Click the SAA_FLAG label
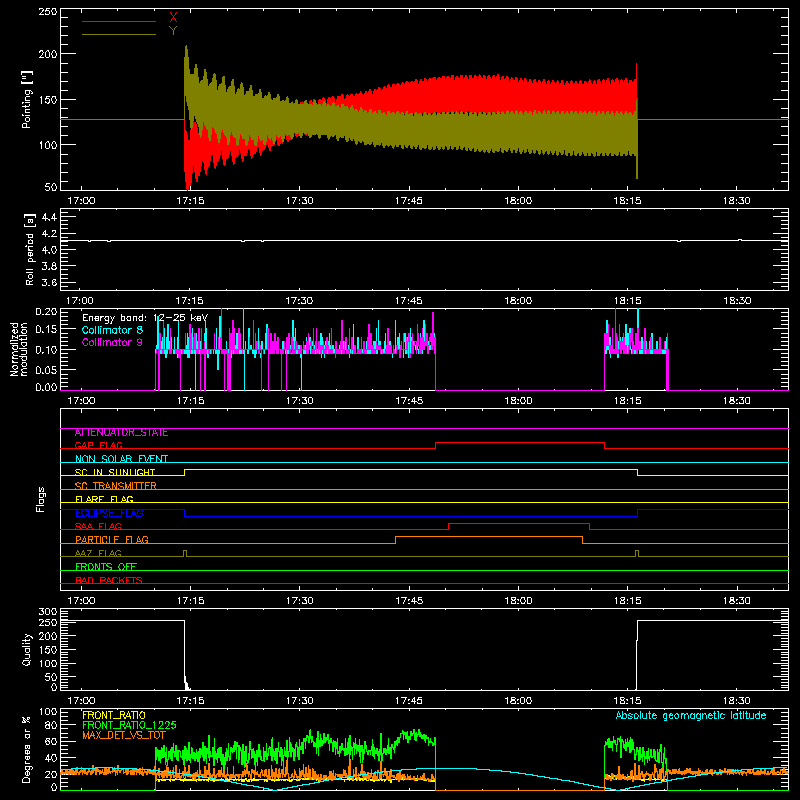 pos(98,526)
